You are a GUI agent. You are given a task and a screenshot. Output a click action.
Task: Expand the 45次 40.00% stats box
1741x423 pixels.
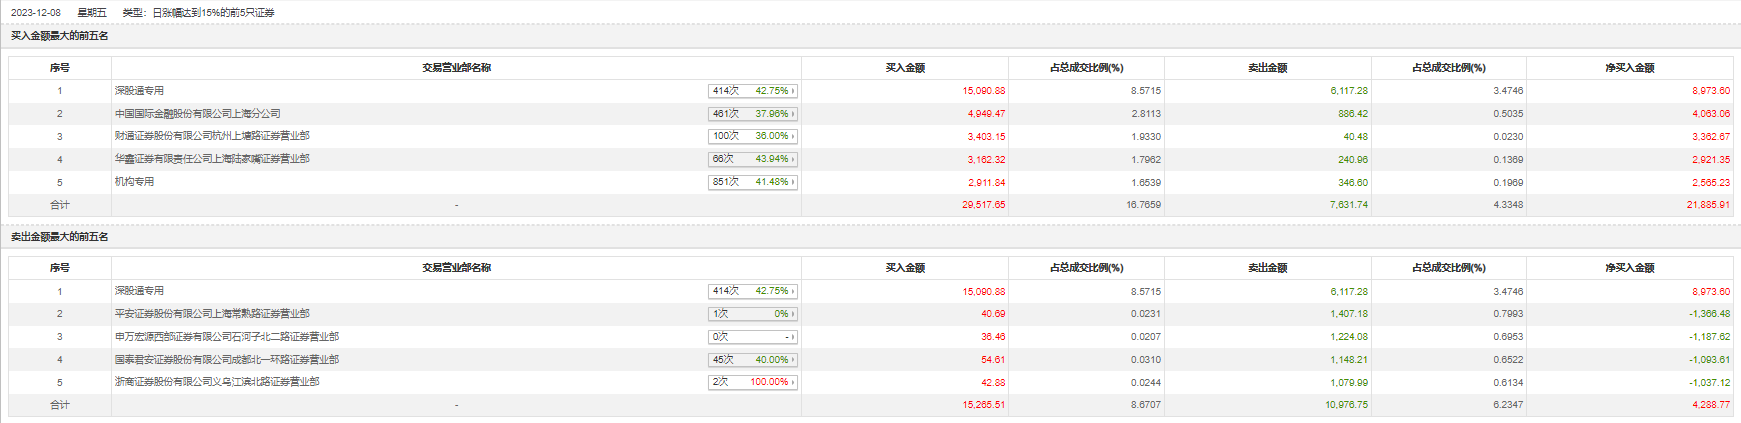[x=752, y=360]
